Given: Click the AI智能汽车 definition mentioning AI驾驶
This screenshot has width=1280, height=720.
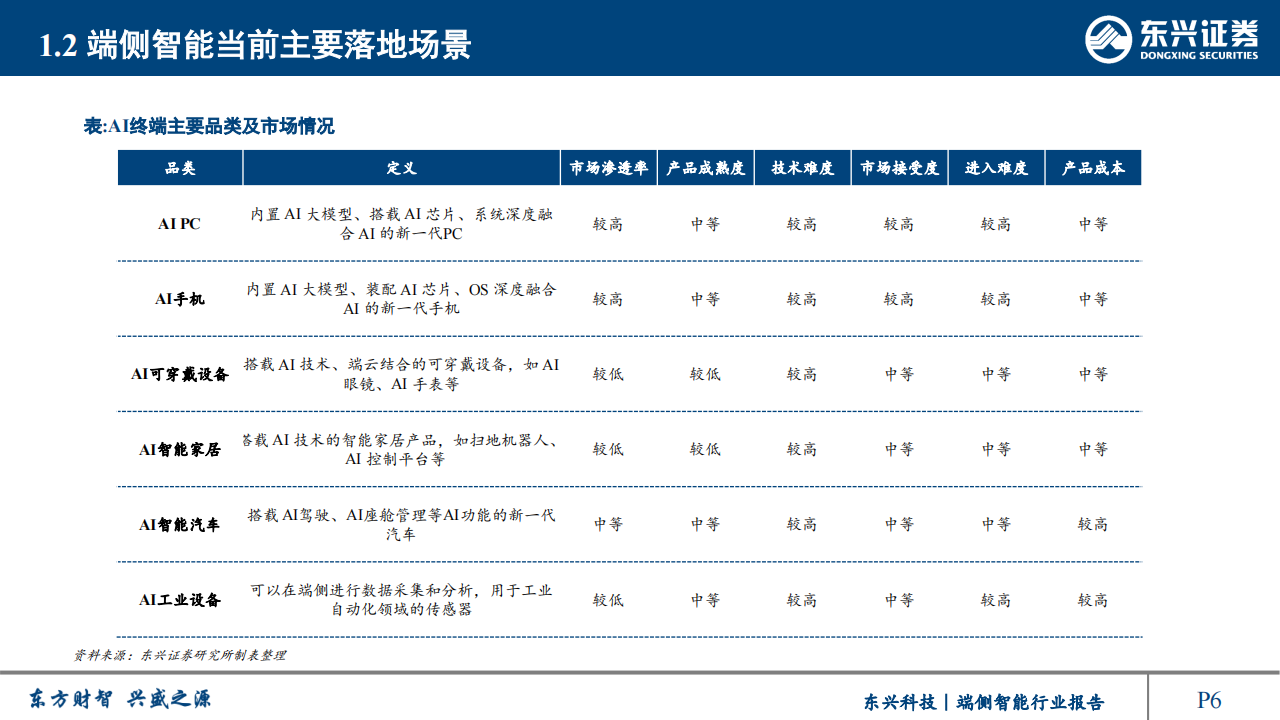Looking at the screenshot, I should (x=401, y=524).
